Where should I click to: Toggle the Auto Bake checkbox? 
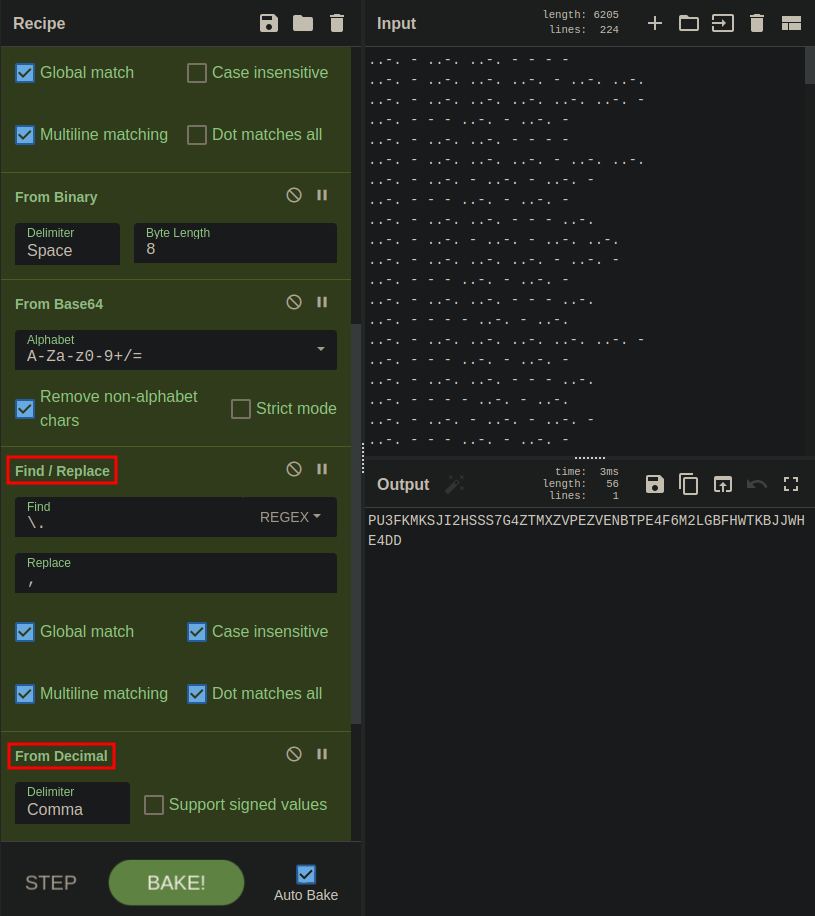[306, 874]
